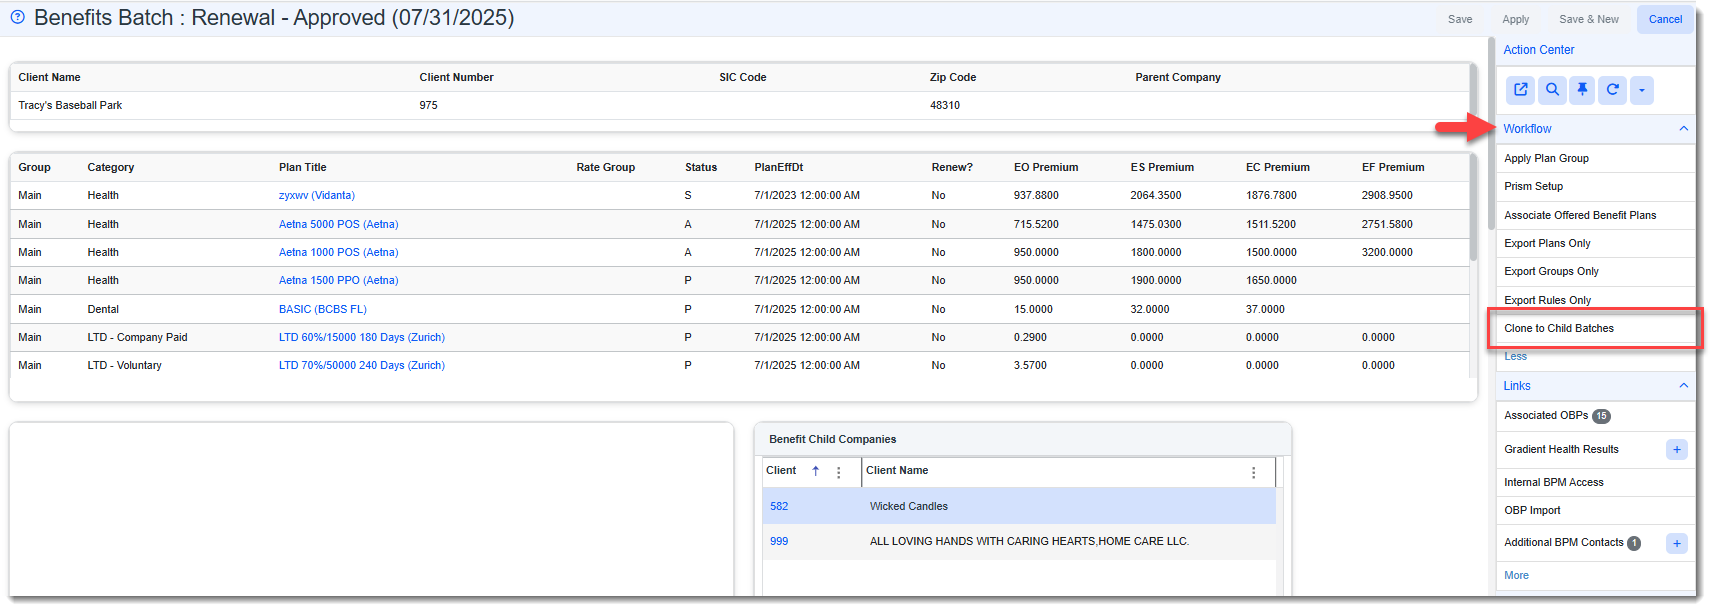Cancel the benefits batch edit
The image size is (1711, 611).
tap(1665, 19)
